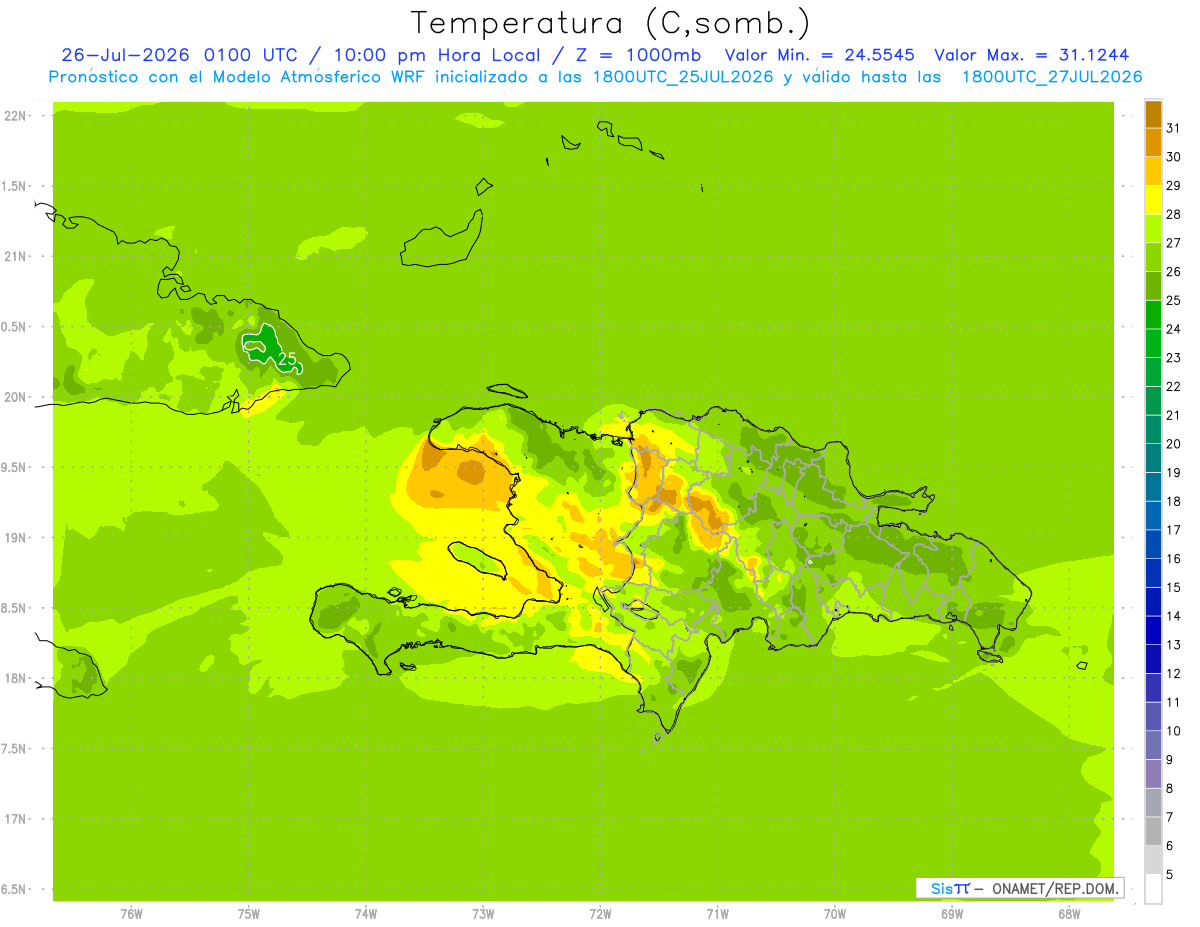The width and height of the screenshot is (1200, 927).
Task: Click the blue segment between 15 and 16
Action: (x=1153, y=573)
